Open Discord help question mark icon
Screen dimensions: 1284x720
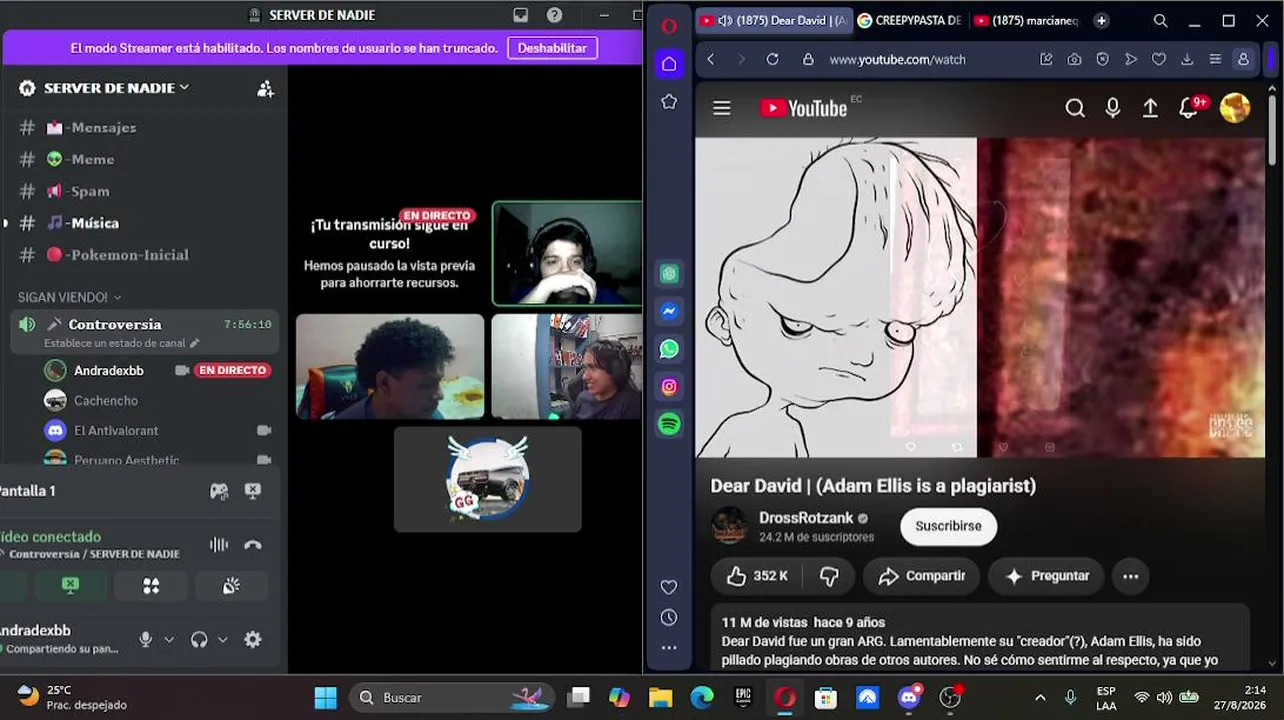tap(554, 15)
